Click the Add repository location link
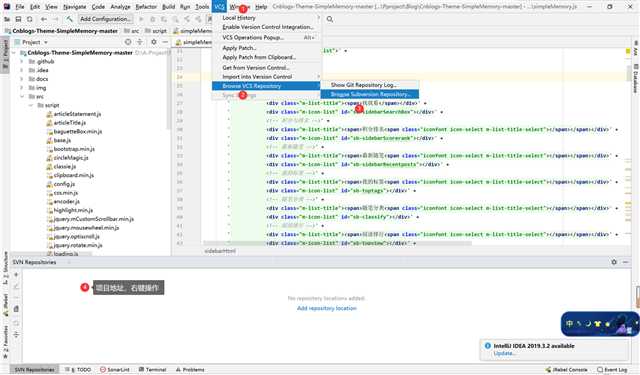The width and height of the screenshot is (640, 375). 327,308
